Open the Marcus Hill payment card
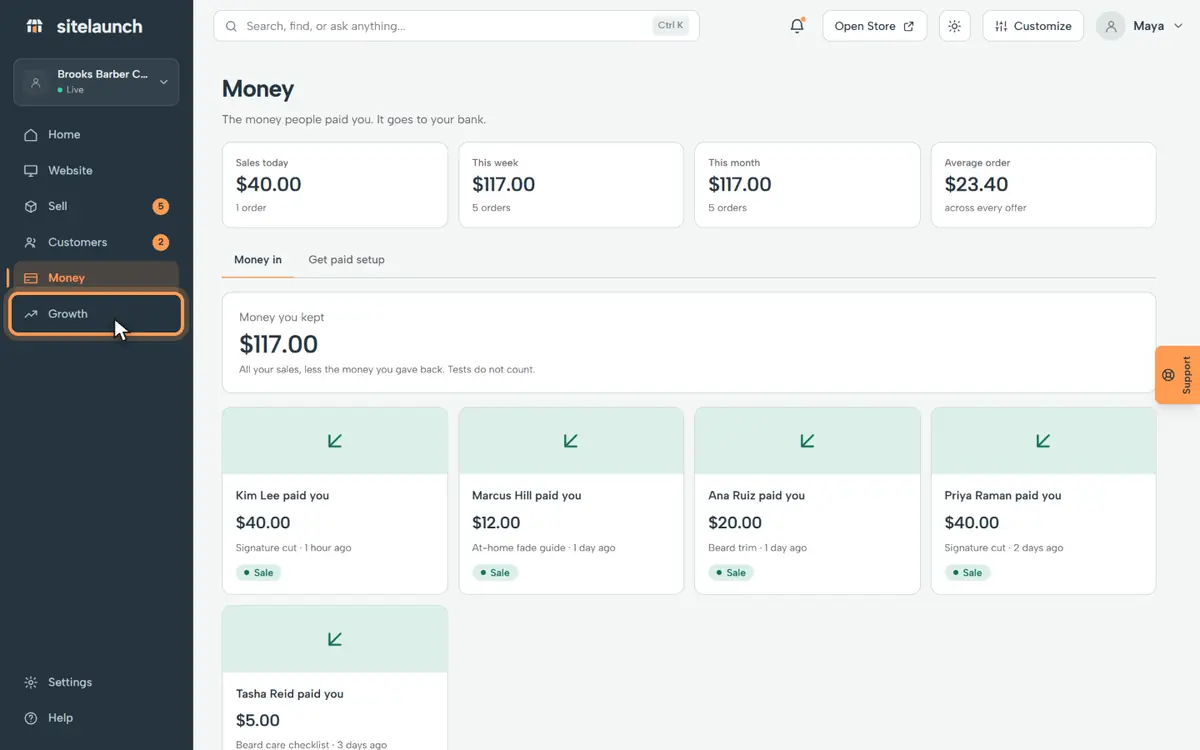 (x=571, y=501)
